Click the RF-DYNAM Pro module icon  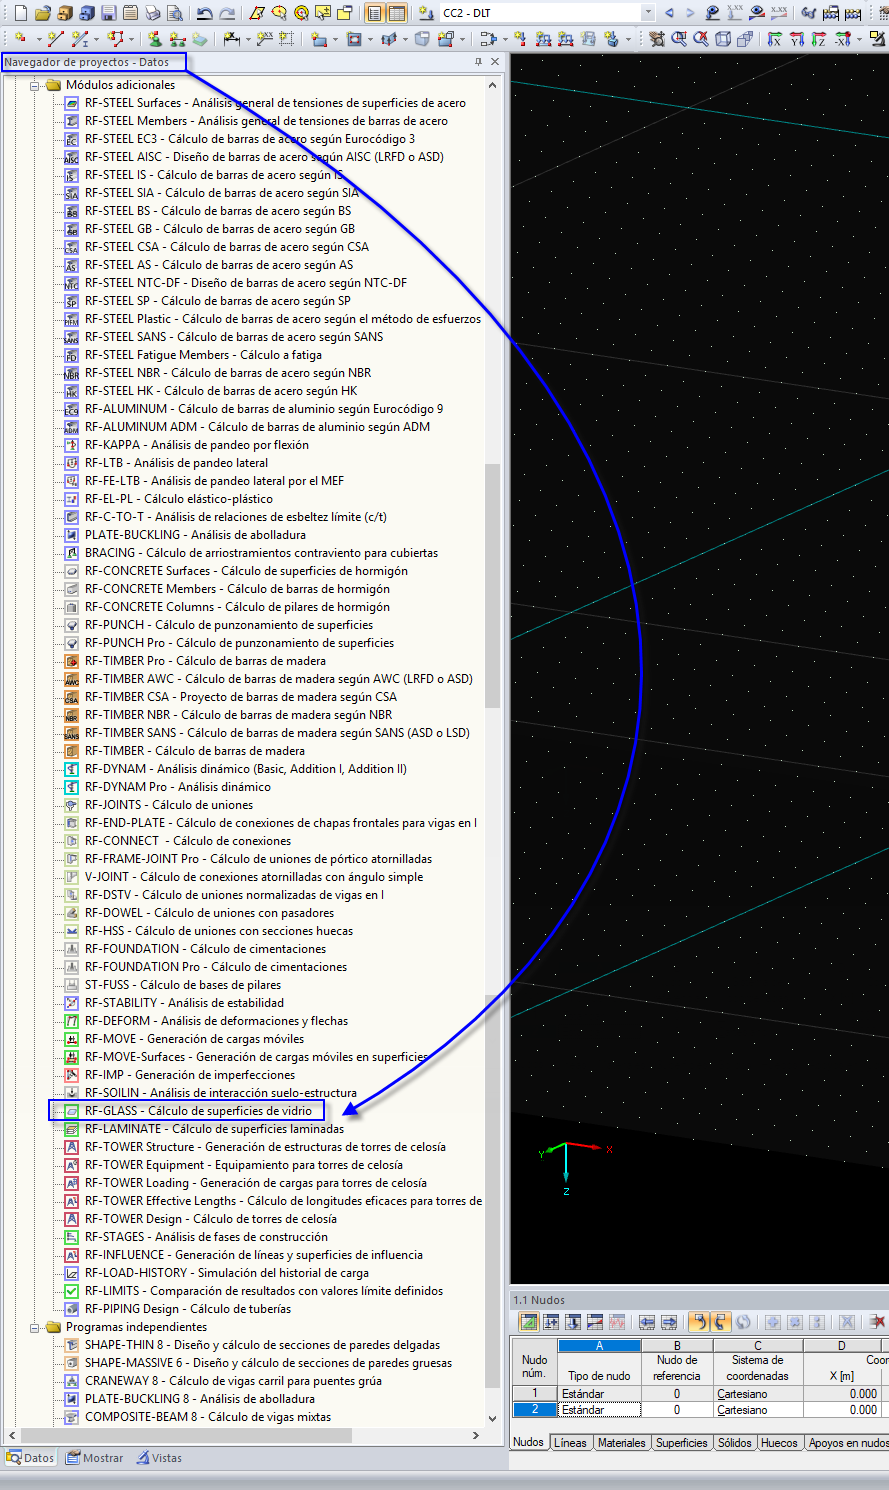(x=71, y=787)
